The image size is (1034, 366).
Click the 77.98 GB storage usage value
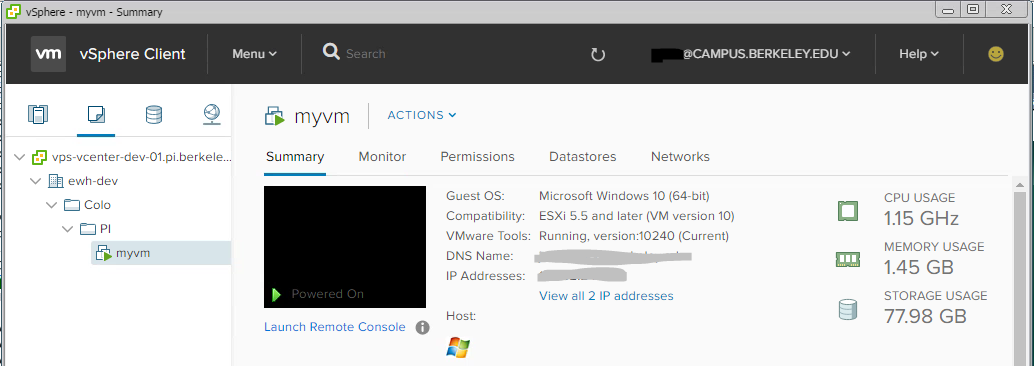[x=925, y=317]
